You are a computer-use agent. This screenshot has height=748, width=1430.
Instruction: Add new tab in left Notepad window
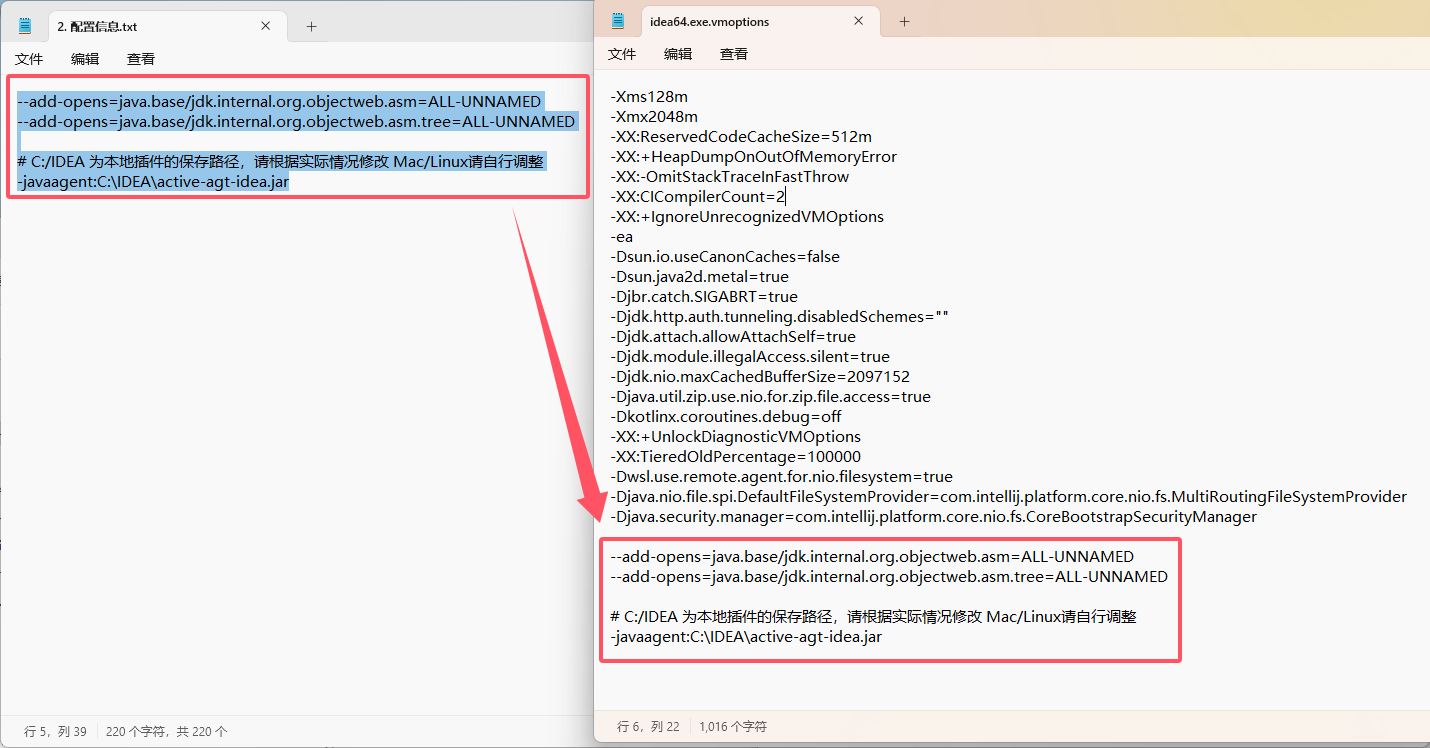(x=311, y=26)
